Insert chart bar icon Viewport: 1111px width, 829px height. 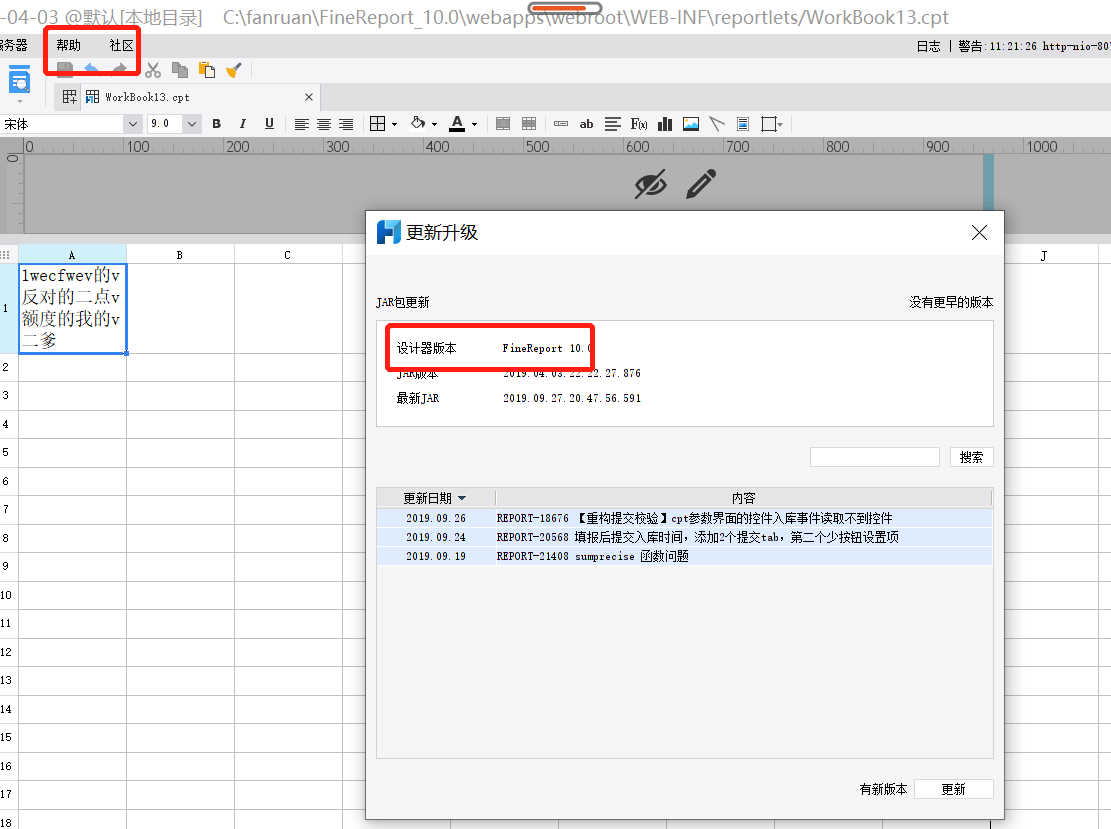[665, 124]
